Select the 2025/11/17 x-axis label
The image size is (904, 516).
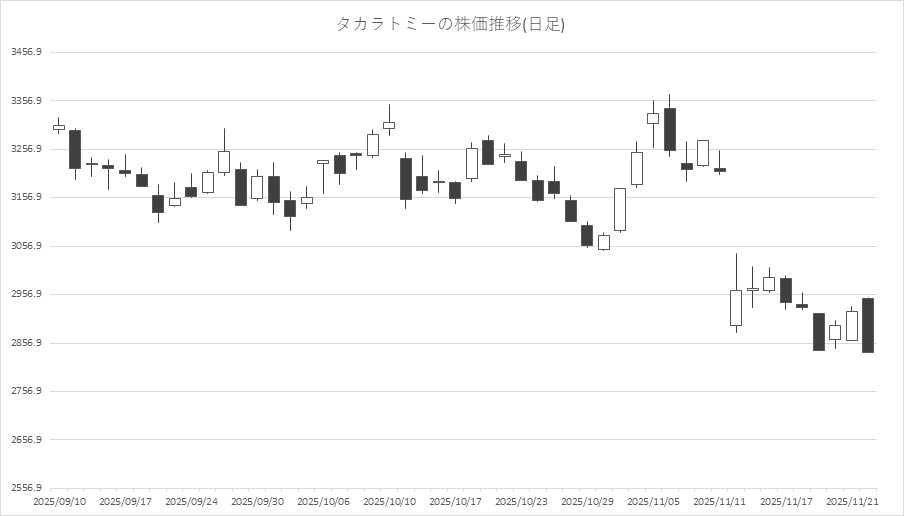(785, 501)
